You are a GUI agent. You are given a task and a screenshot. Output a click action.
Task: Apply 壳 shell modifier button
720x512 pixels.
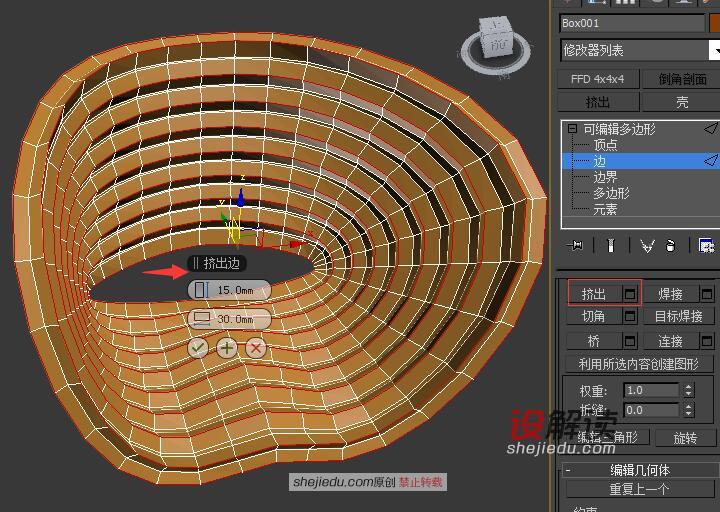pyautogui.click(x=681, y=101)
